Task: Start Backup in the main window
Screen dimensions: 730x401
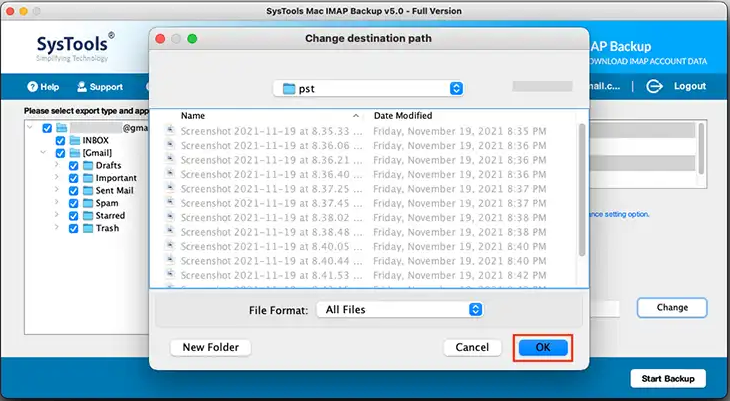Action: coord(668,379)
